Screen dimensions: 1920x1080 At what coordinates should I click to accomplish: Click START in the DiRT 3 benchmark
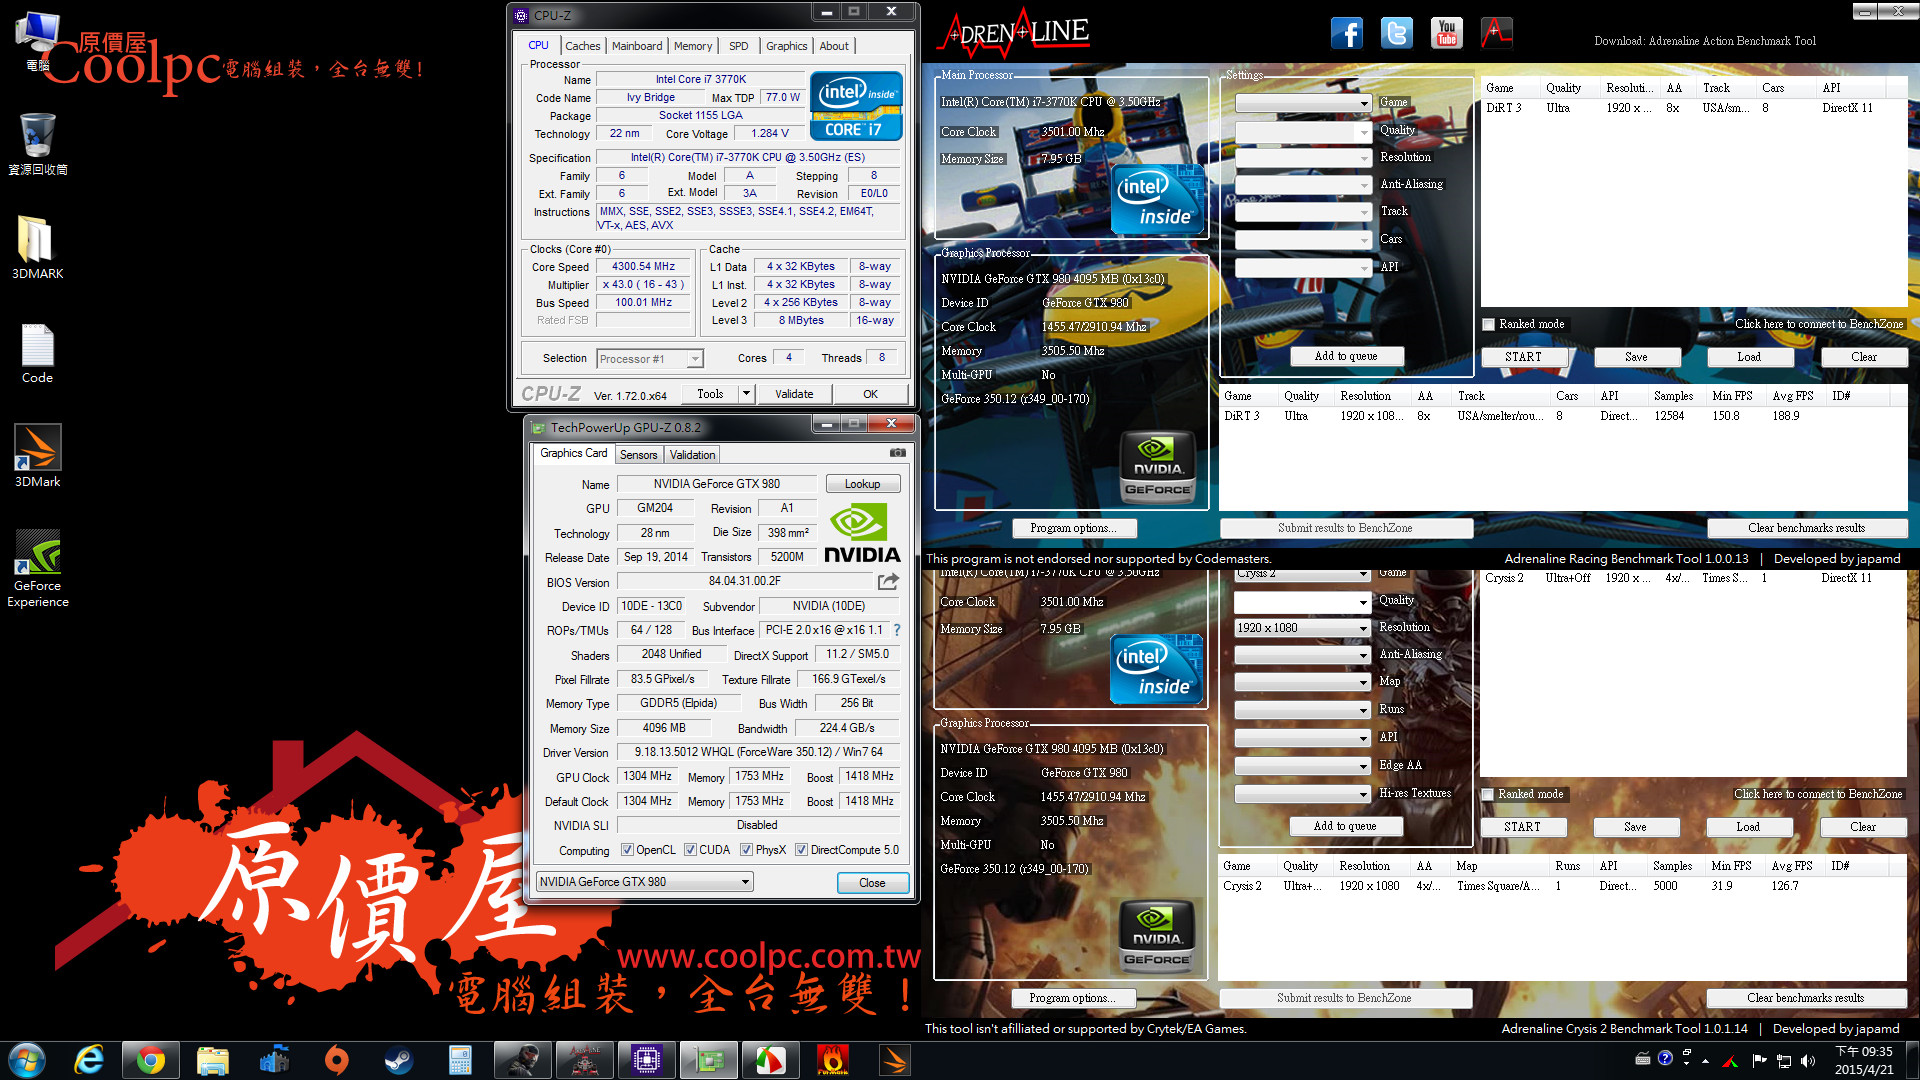pyautogui.click(x=1523, y=357)
